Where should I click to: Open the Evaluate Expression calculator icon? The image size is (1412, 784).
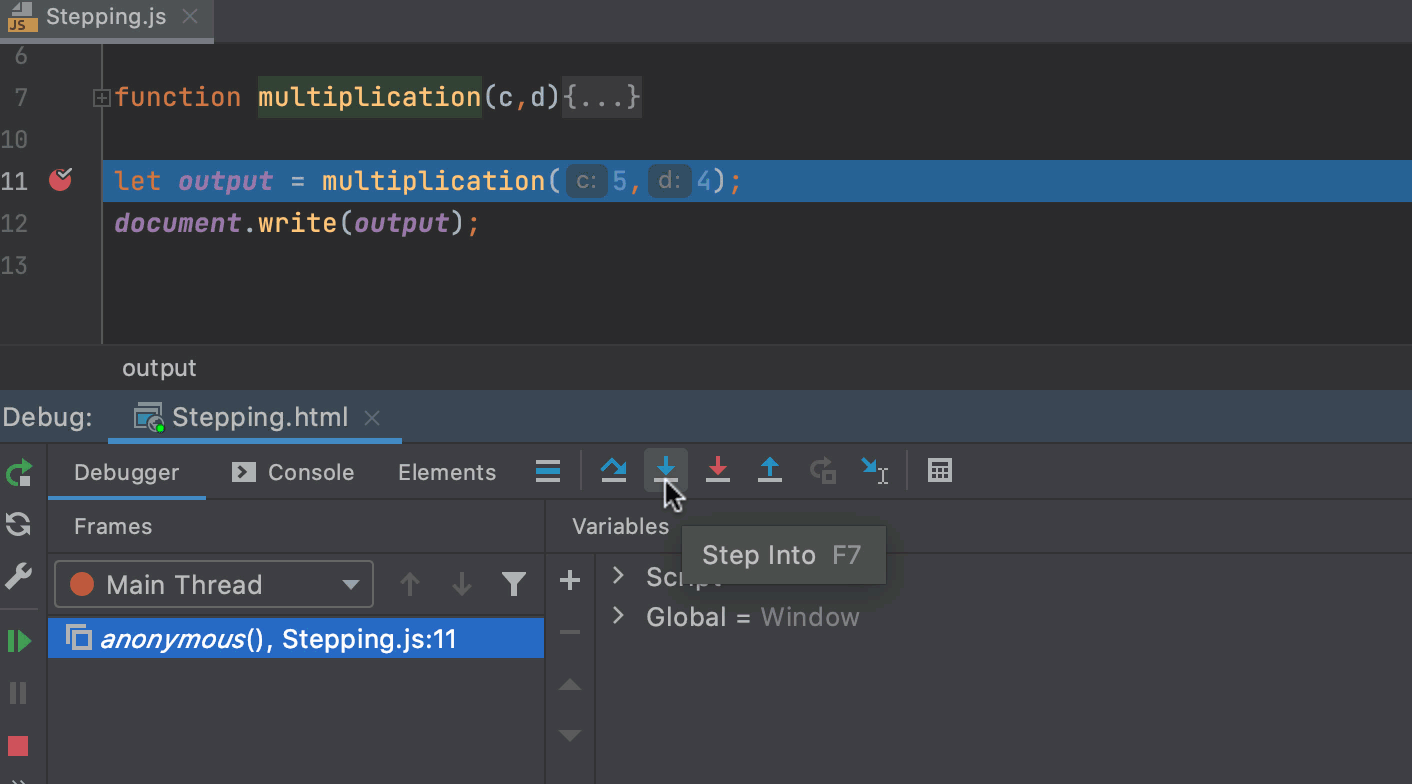click(939, 471)
